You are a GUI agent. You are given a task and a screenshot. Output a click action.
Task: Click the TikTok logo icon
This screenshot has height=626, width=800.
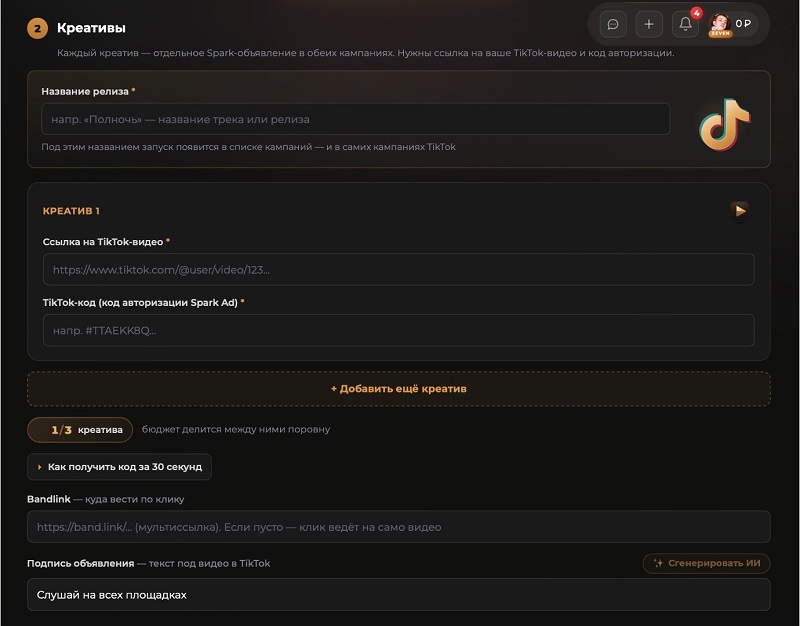point(724,124)
